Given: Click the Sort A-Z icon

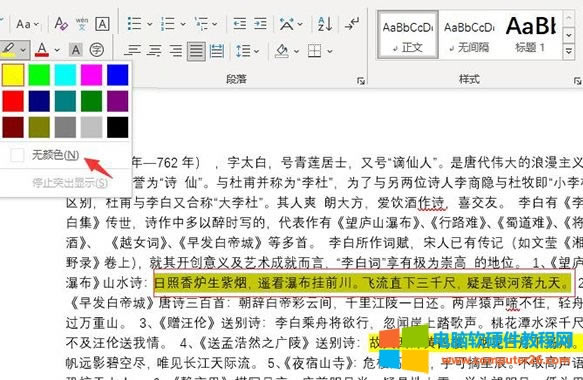Looking at the screenshot, I should (x=325, y=24).
